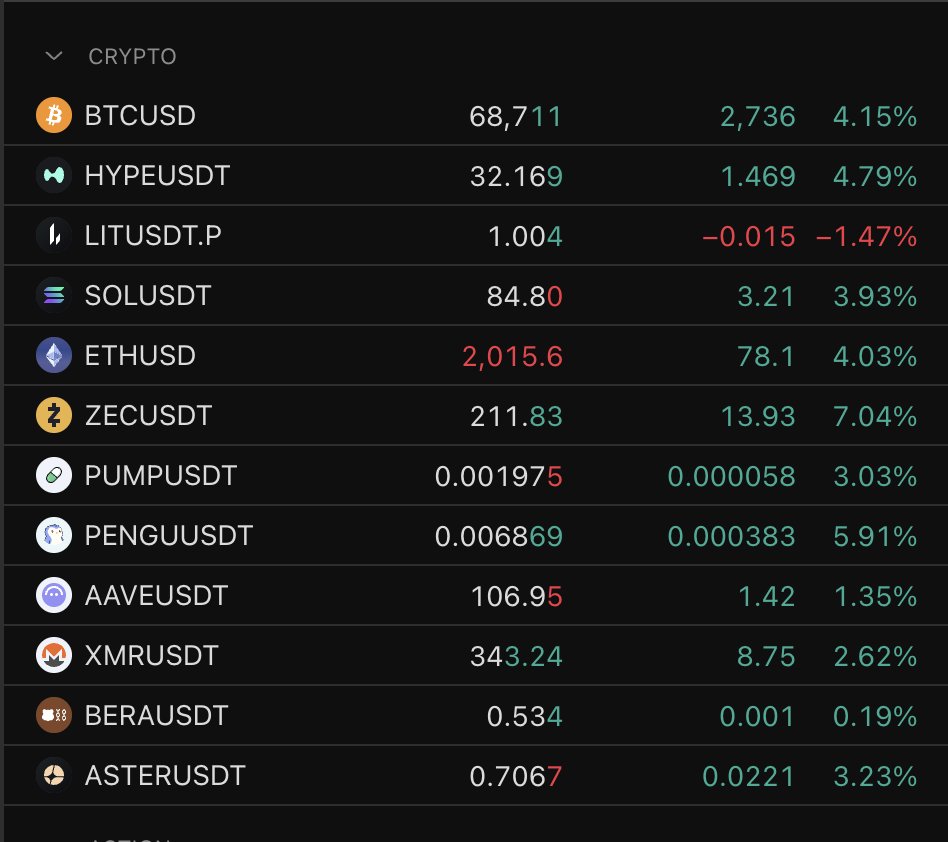Click the Berachain BERA icon
948x842 pixels.
point(54,715)
